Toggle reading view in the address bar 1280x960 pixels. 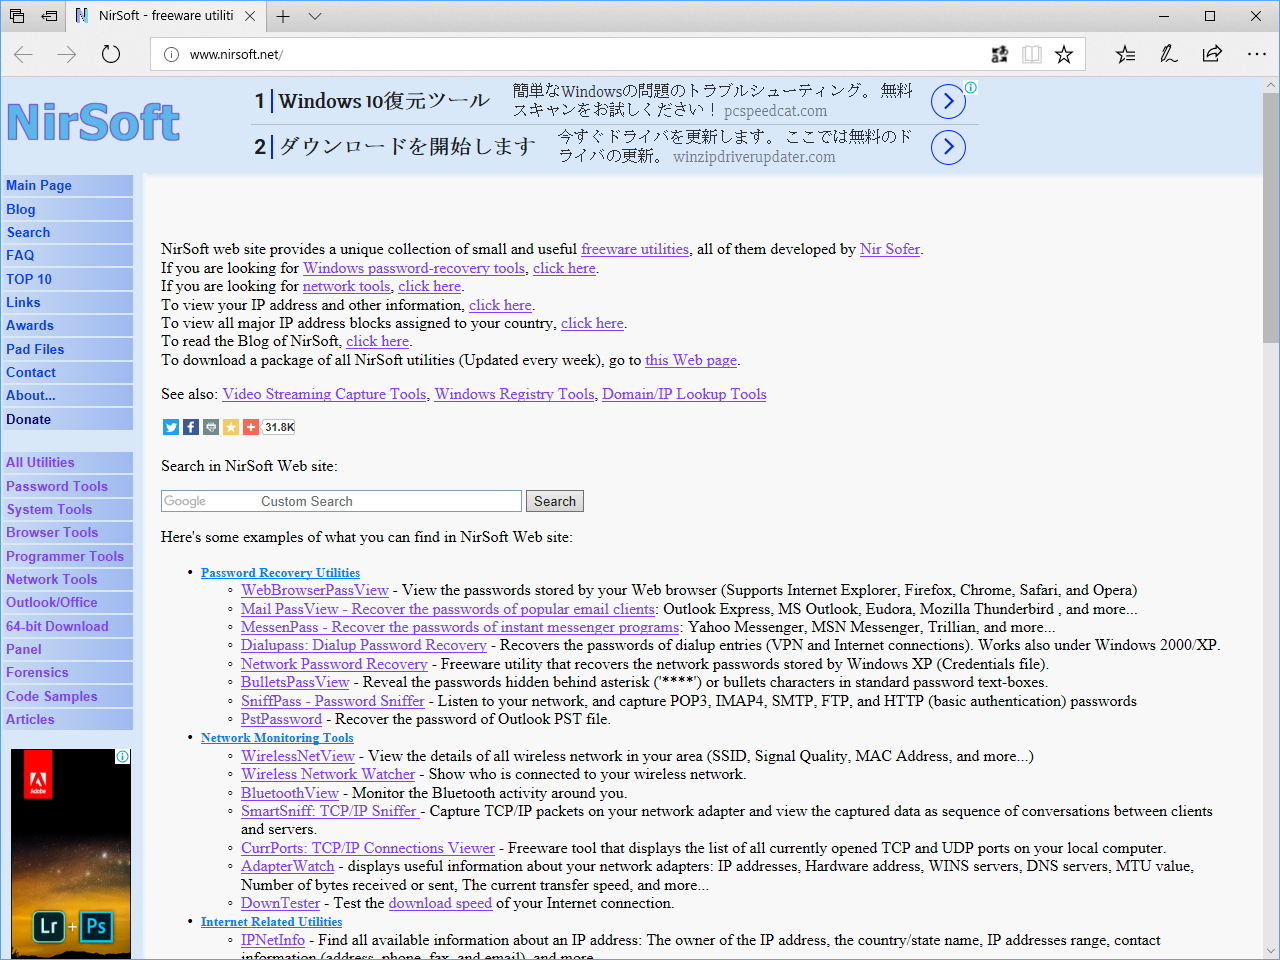[x=1032, y=54]
